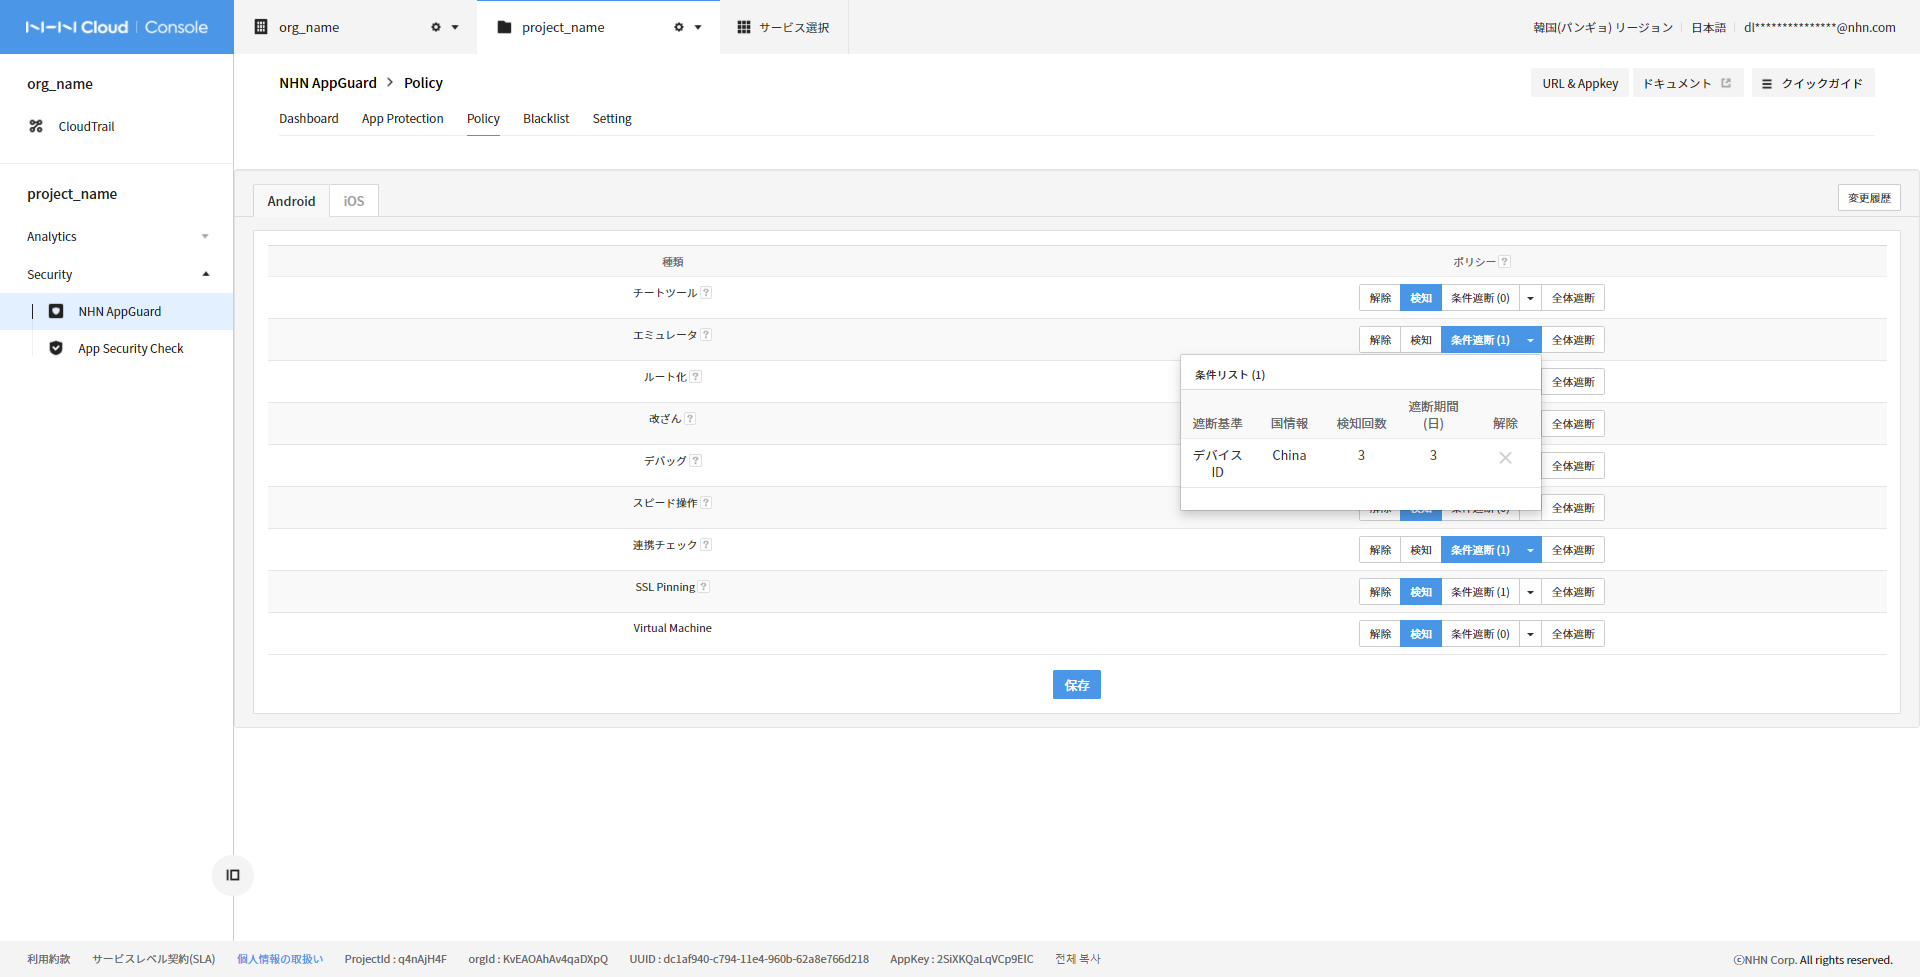Viewport: 1920px width, 977px height.
Task: Click help icon beside ポリシー header
Action: [x=1505, y=262]
